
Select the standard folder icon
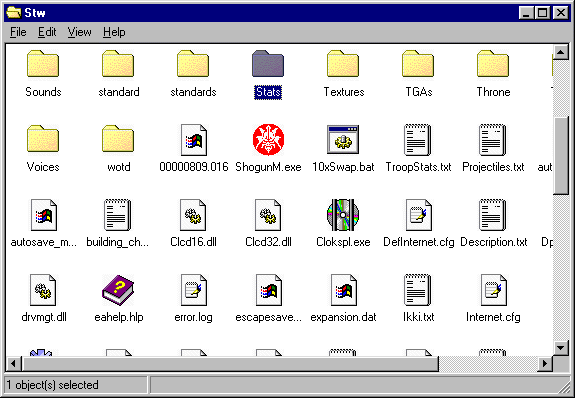(118, 64)
